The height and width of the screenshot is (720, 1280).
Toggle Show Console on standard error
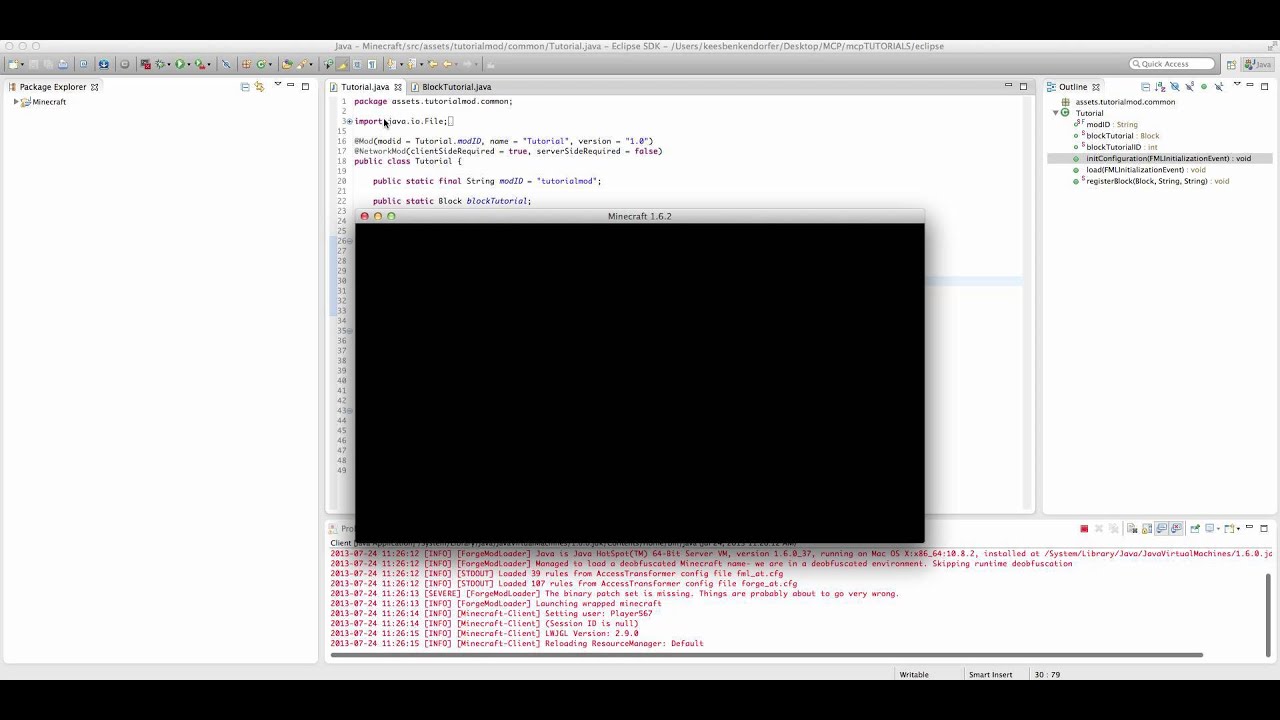tap(1176, 528)
